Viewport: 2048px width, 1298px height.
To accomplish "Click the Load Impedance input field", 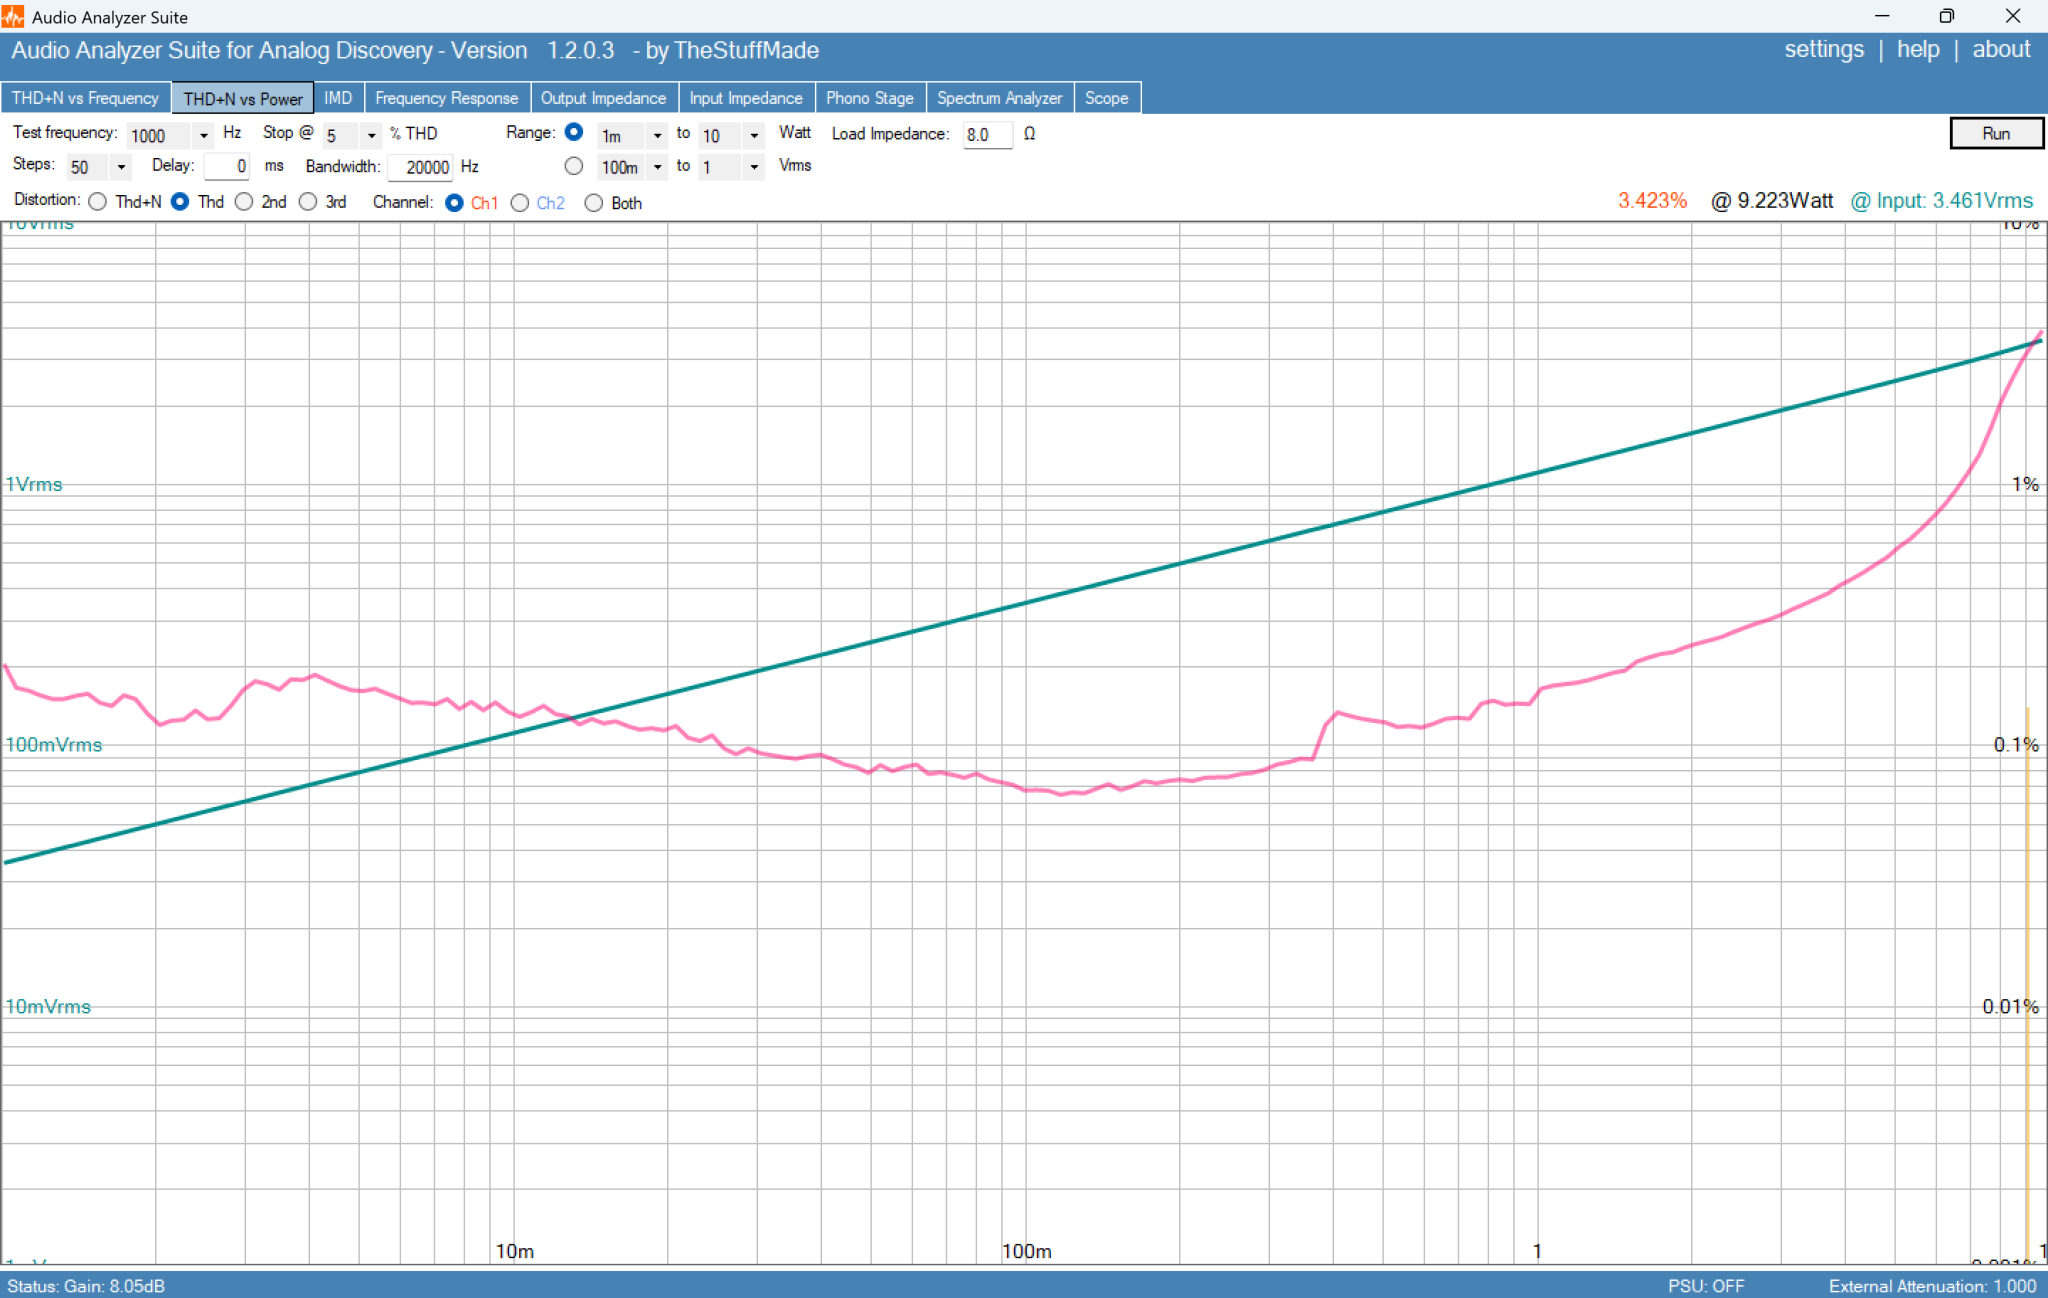I will pyautogui.click(x=987, y=135).
